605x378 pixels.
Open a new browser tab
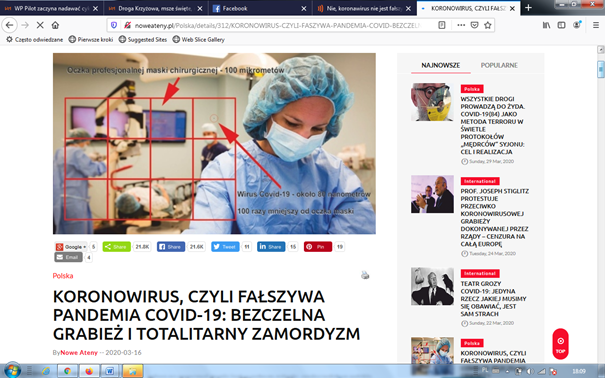[528, 8]
